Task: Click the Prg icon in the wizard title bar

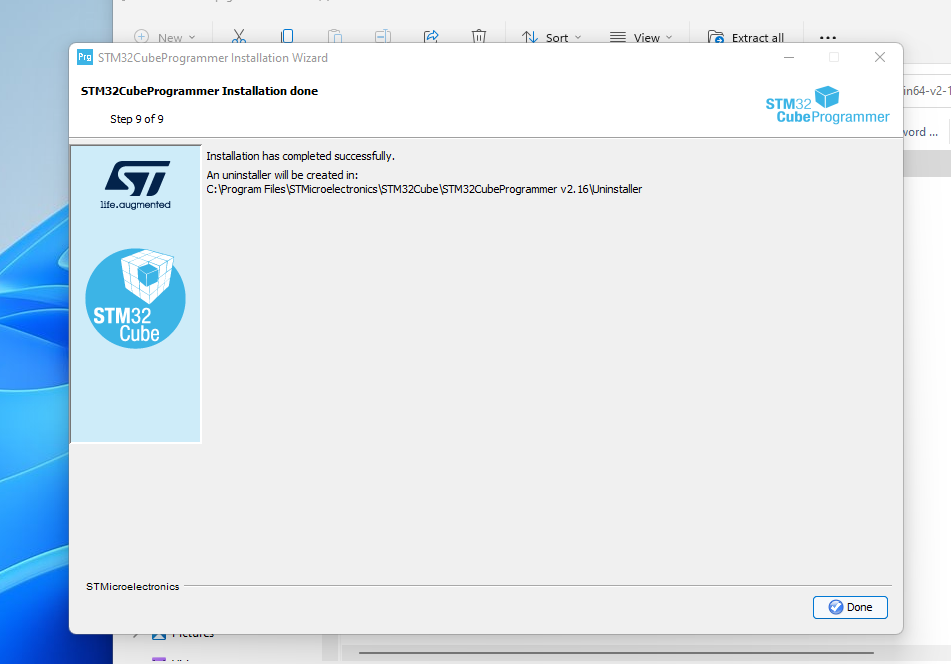Action: [x=85, y=57]
